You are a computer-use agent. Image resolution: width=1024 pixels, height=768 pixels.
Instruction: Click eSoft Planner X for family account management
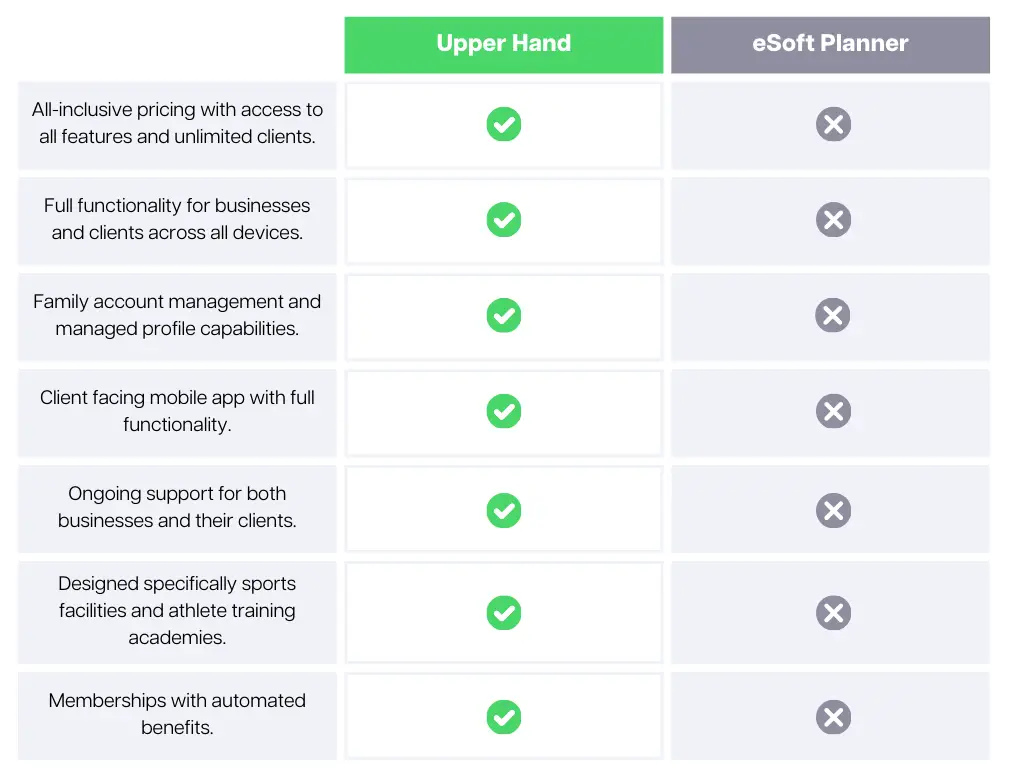pyautogui.click(x=833, y=315)
